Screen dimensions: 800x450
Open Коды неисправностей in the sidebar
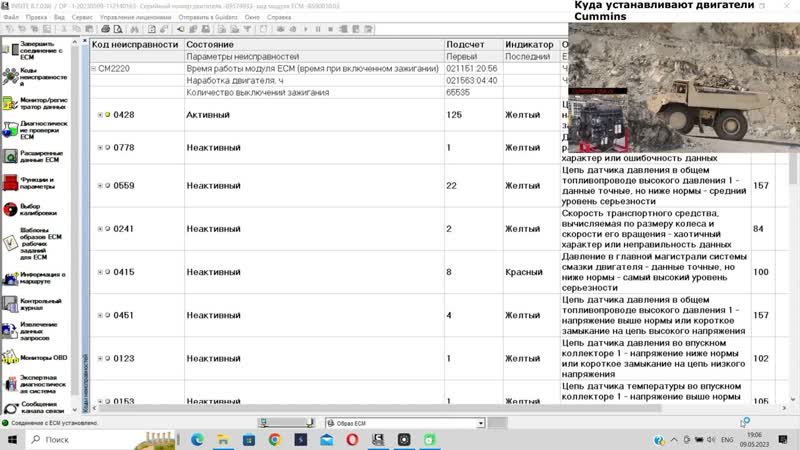(x=35, y=77)
